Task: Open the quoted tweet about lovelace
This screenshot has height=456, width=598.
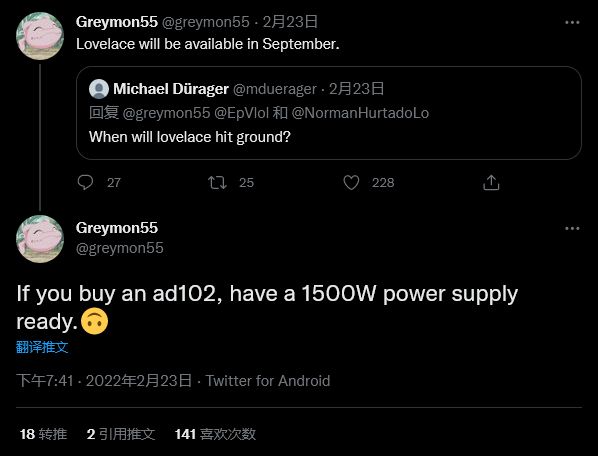Action: [329, 113]
